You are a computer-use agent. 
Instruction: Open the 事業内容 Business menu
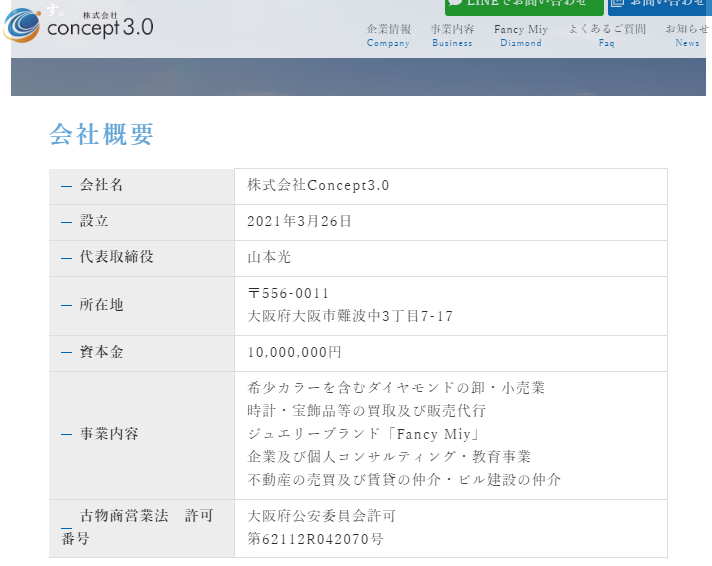[x=452, y=35]
